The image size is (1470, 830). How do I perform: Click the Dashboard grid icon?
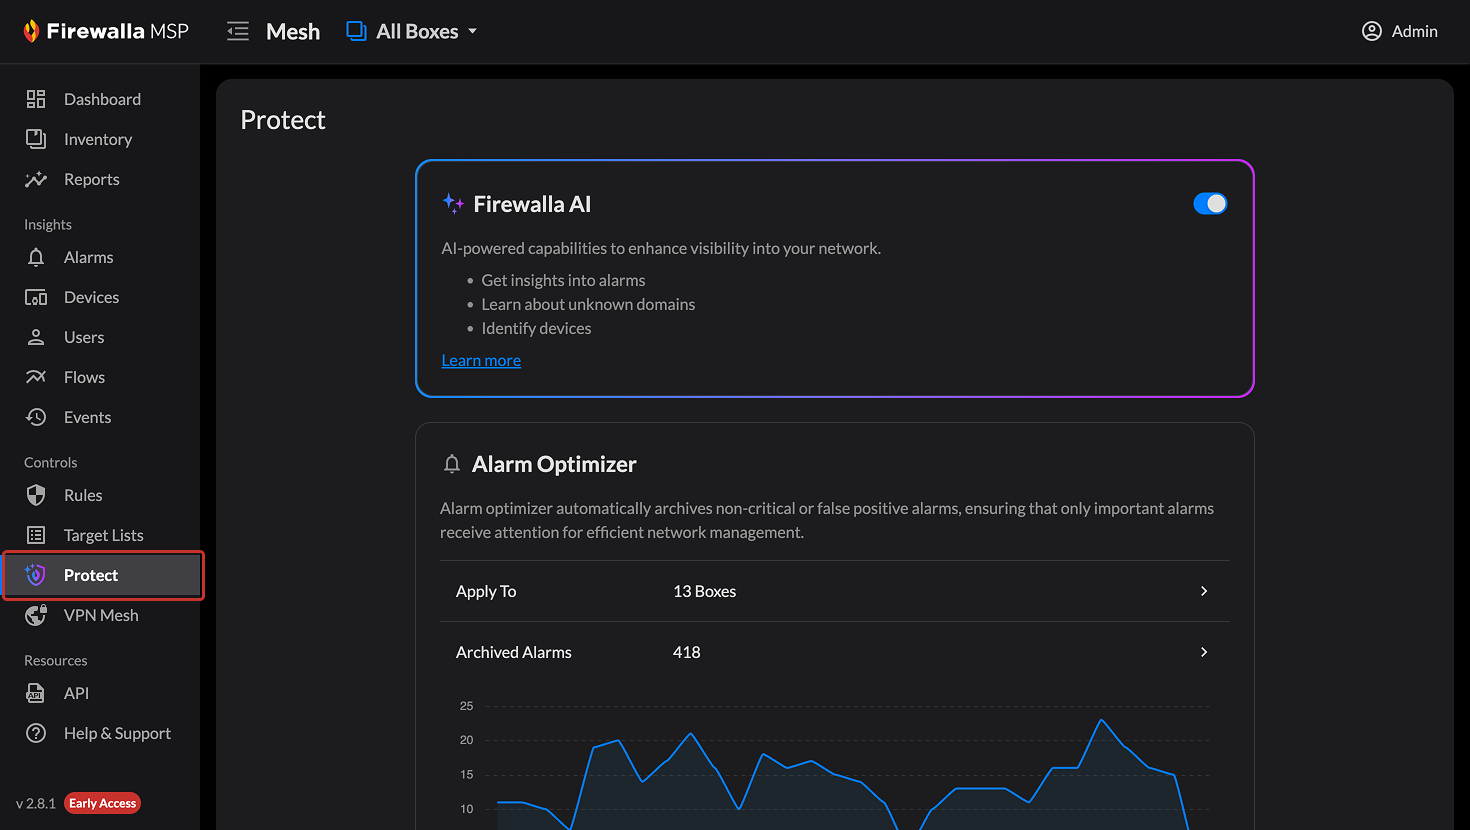pyautogui.click(x=36, y=99)
